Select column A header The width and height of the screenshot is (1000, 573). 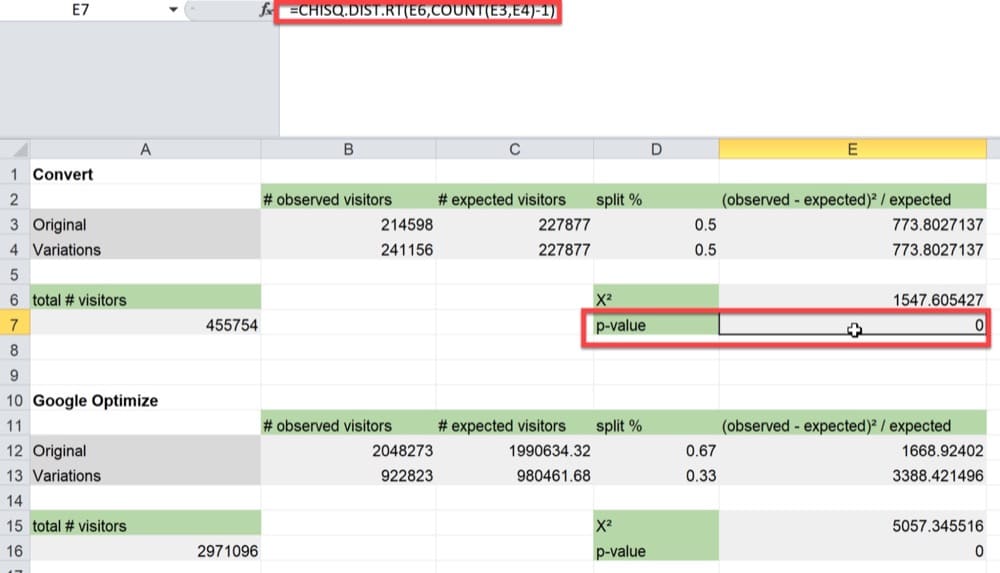pyautogui.click(x=145, y=149)
